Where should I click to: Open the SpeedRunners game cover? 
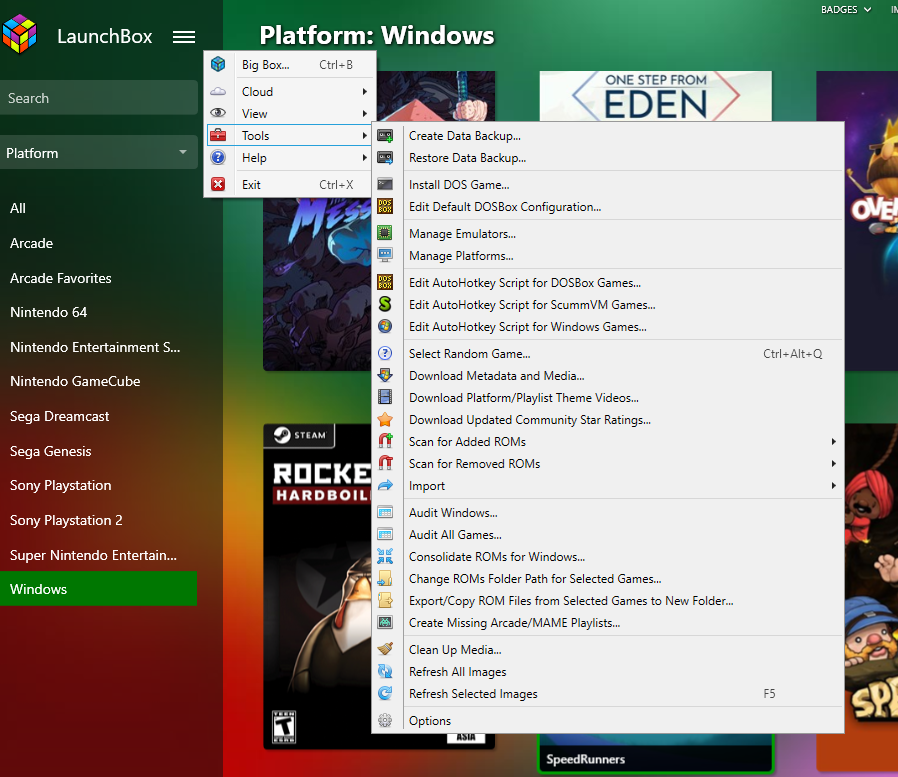(x=656, y=752)
